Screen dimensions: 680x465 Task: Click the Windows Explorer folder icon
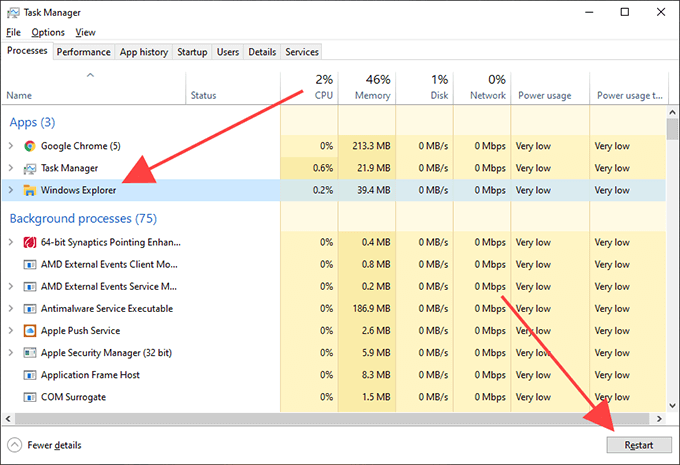click(x=30, y=190)
